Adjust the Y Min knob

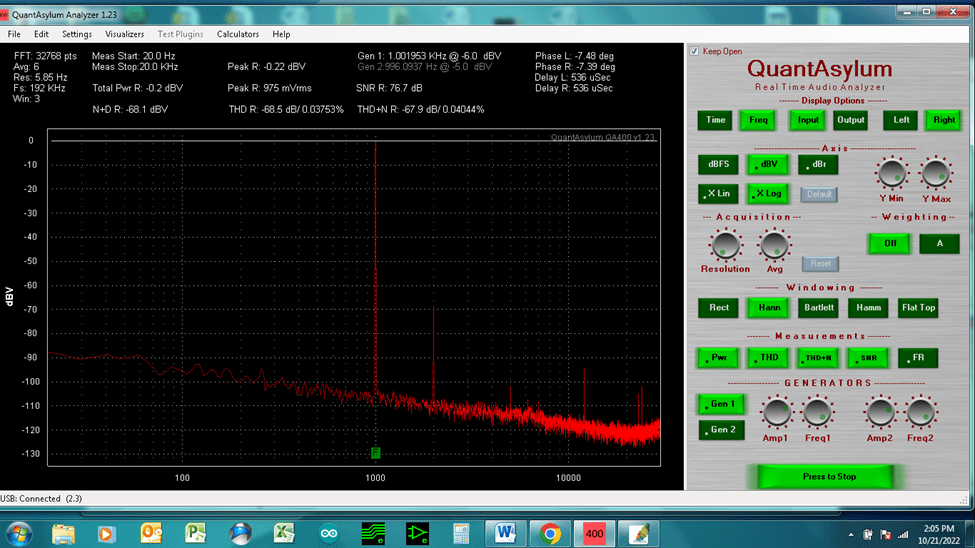pyautogui.click(x=892, y=174)
